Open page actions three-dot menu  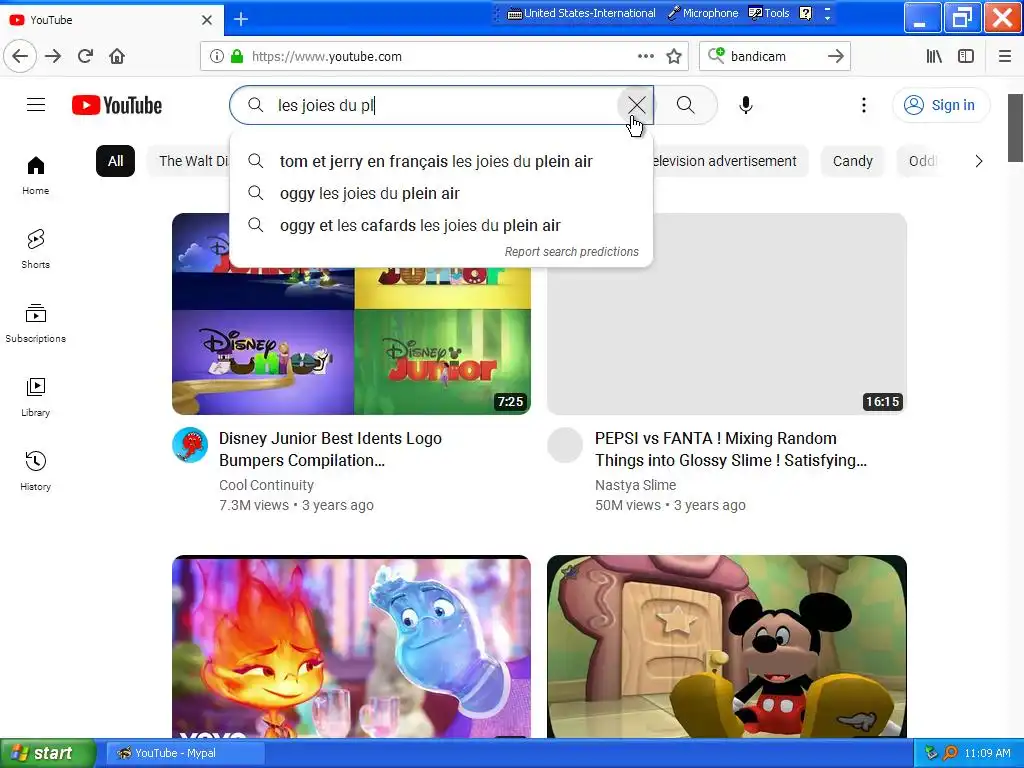pos(646,56)
